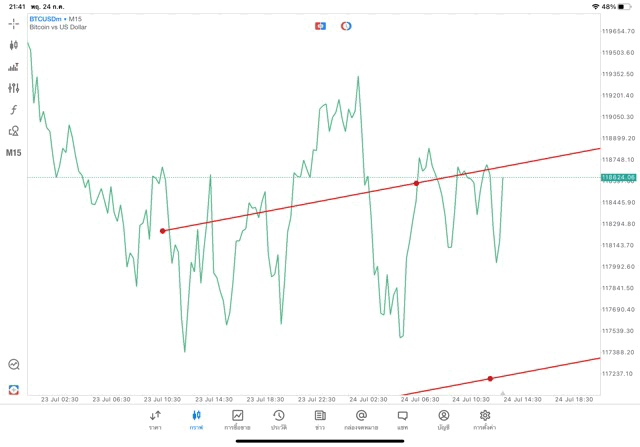Open the บัญชี accounts tab
Viewport: 640px width, 447px height.
pyautogui.click(x=444, y=420)
